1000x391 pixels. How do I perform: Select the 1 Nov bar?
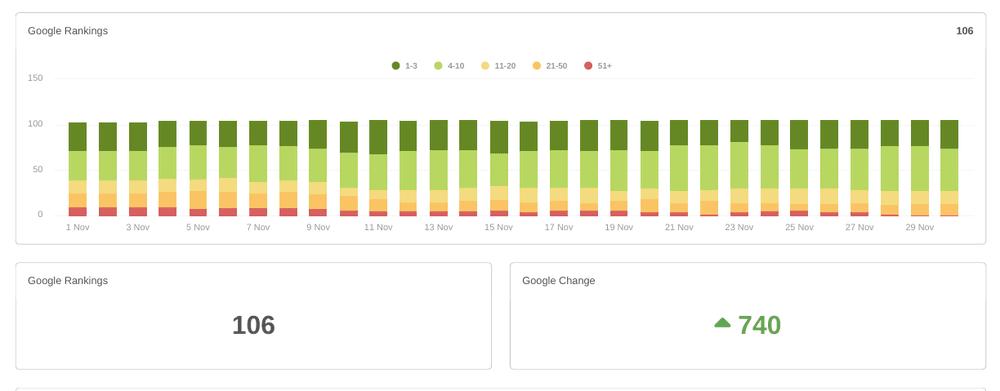pyautogui.click(x=78, y=169)
